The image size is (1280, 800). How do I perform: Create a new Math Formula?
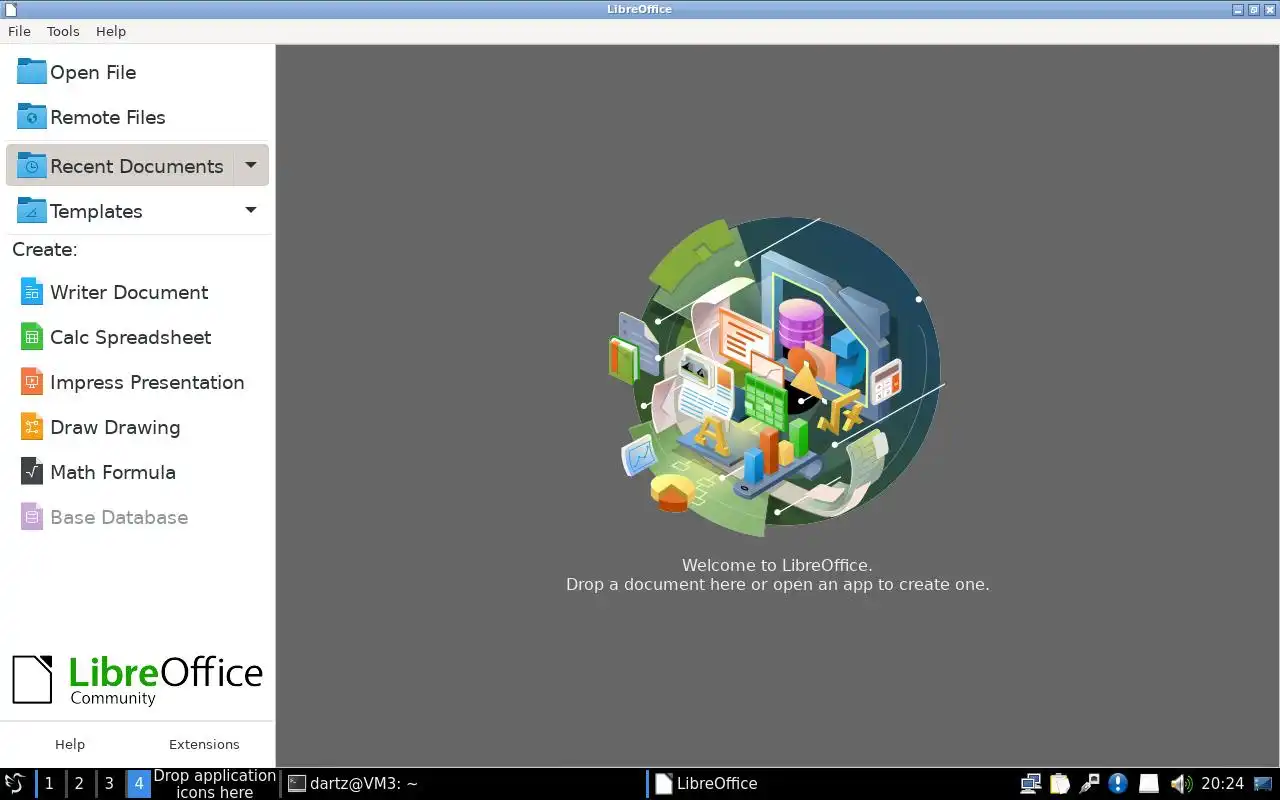coord(113,472)
